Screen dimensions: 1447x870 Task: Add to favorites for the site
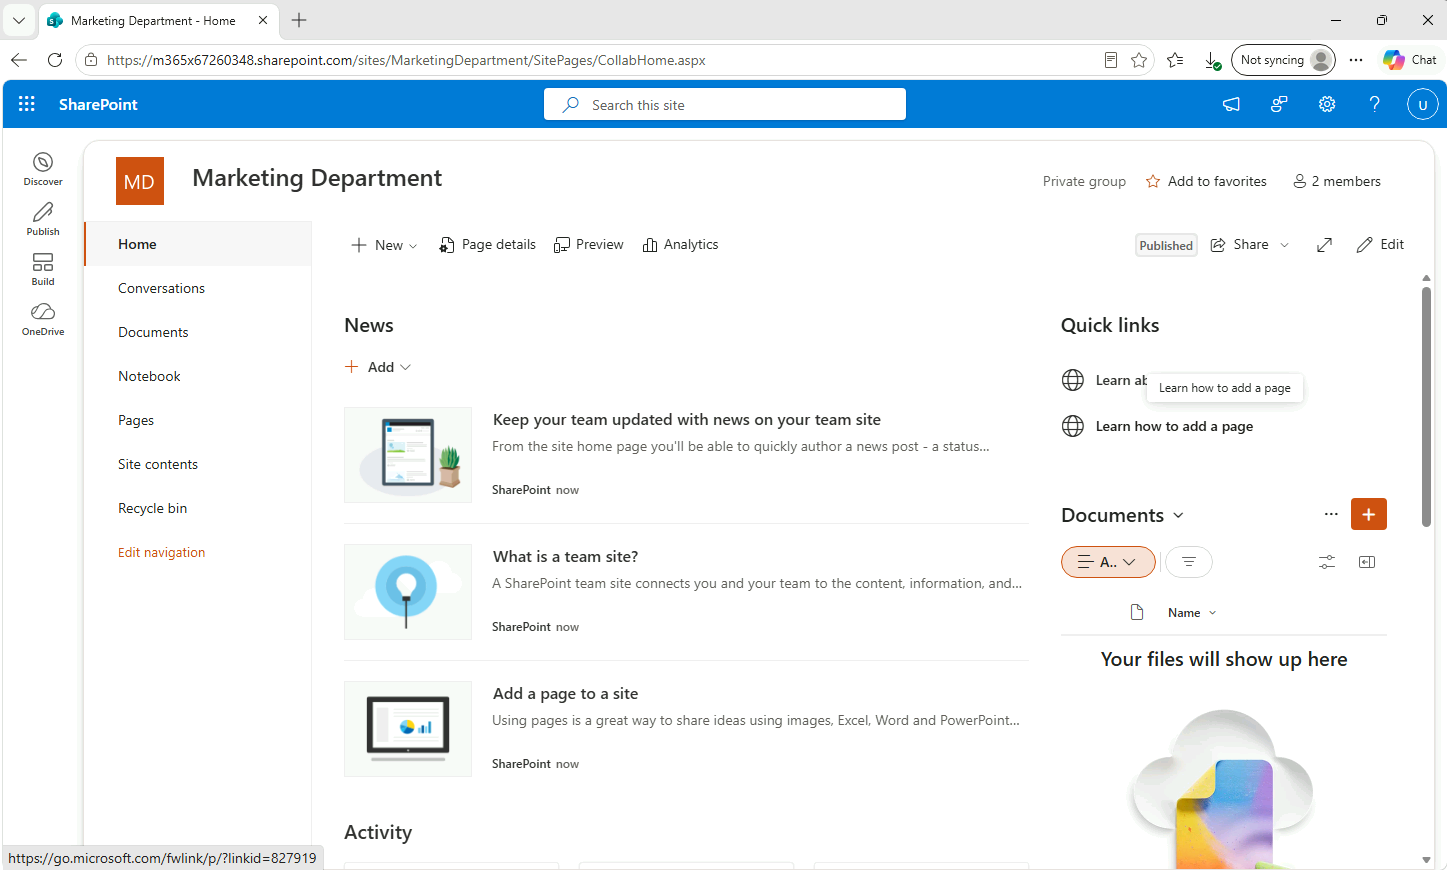(x=1206, y=181)
